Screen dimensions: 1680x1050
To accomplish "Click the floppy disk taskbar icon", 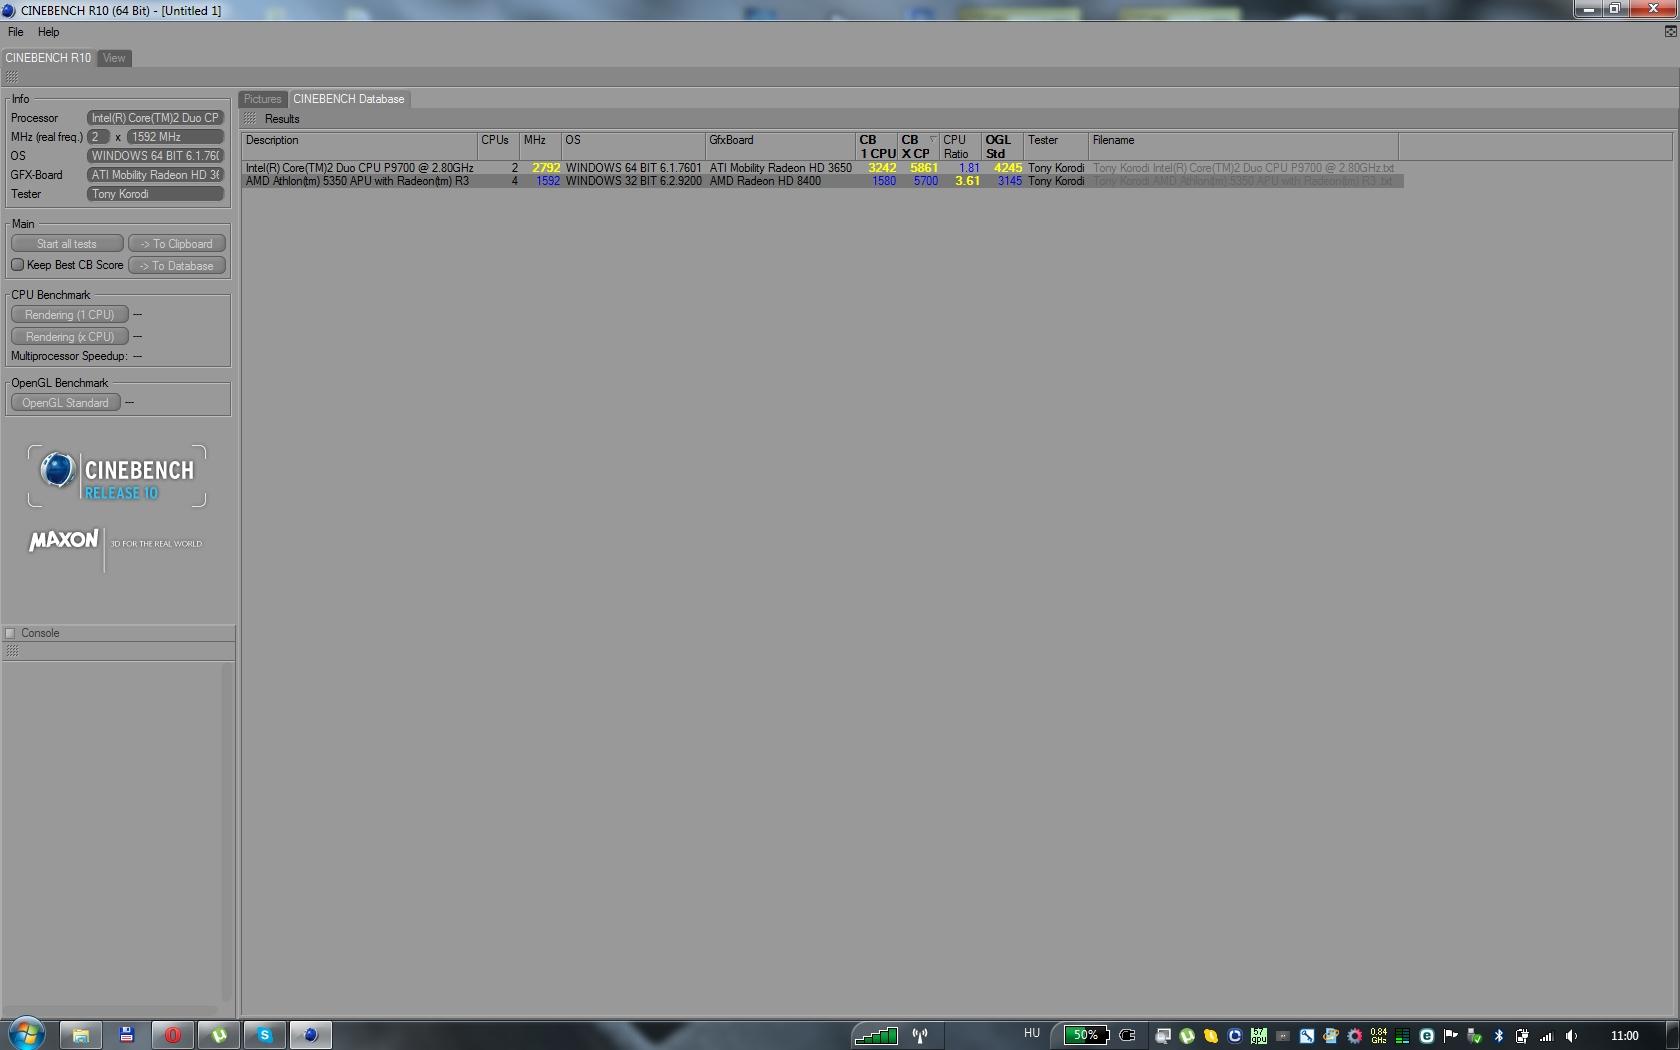I will click(127, 1035).
